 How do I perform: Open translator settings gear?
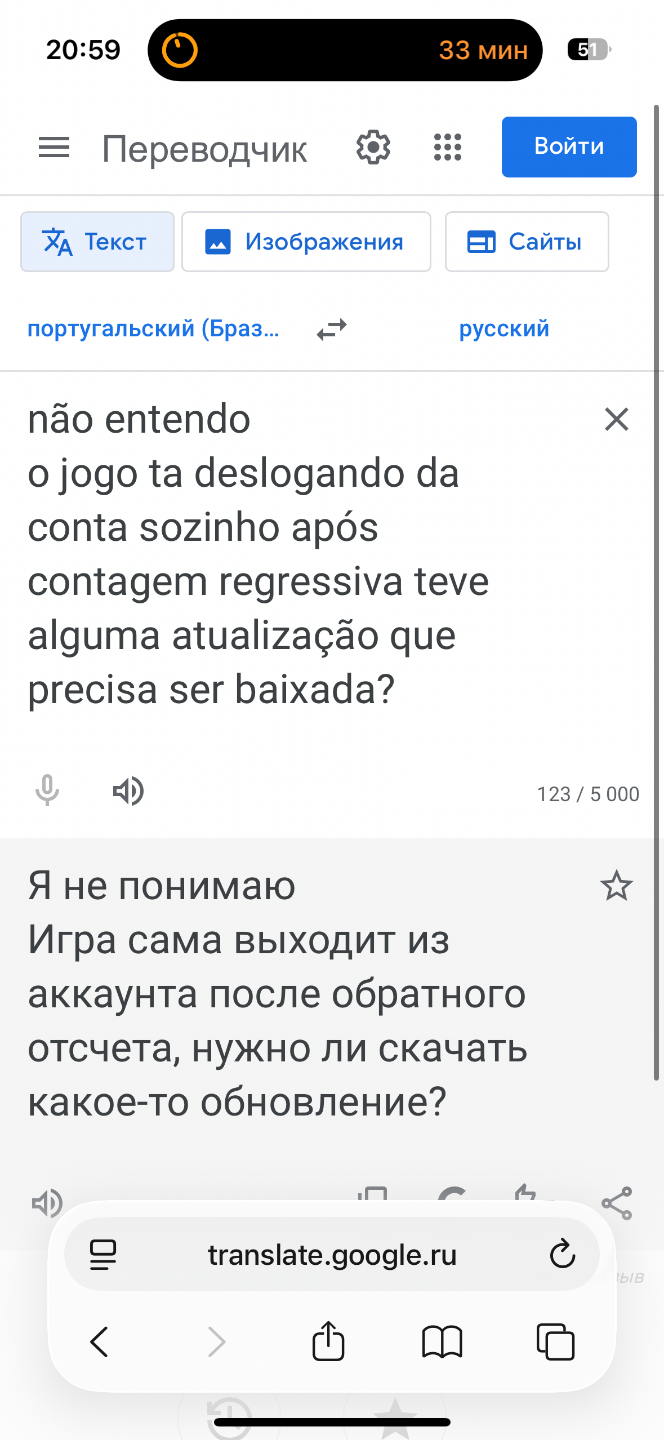[x=373, y=148]
